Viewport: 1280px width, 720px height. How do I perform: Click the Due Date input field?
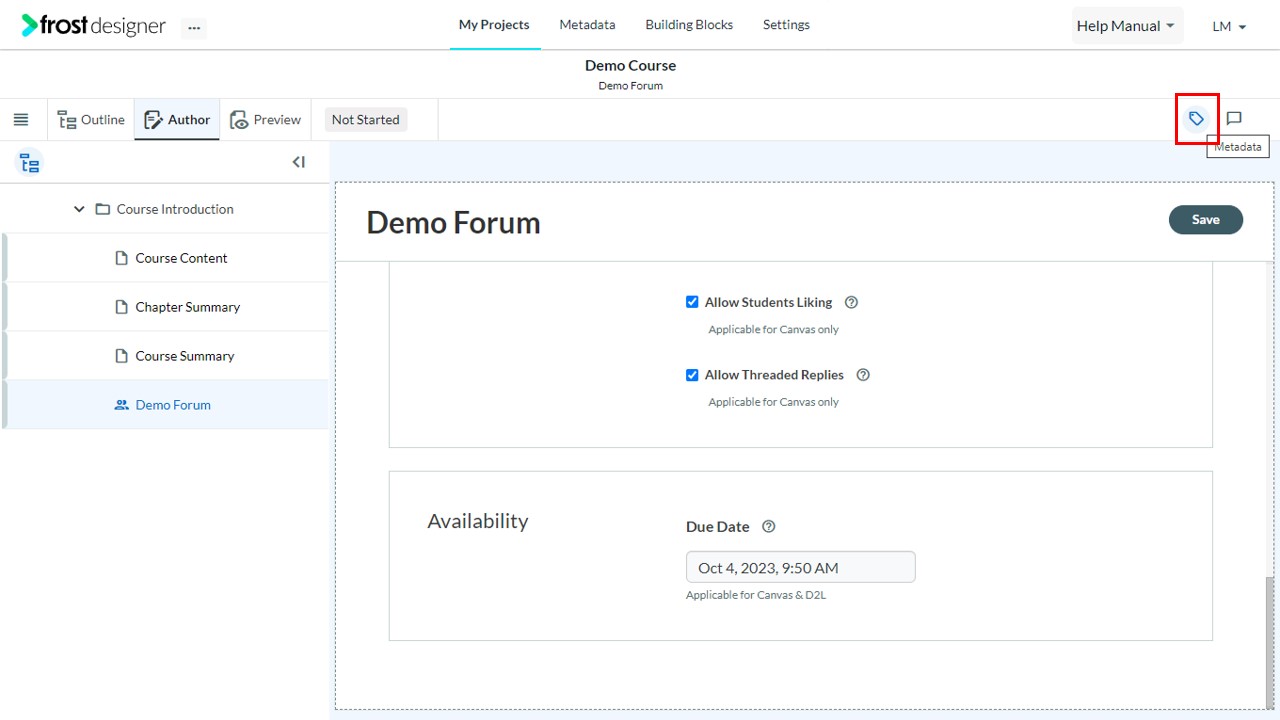(x=800, y=567)
